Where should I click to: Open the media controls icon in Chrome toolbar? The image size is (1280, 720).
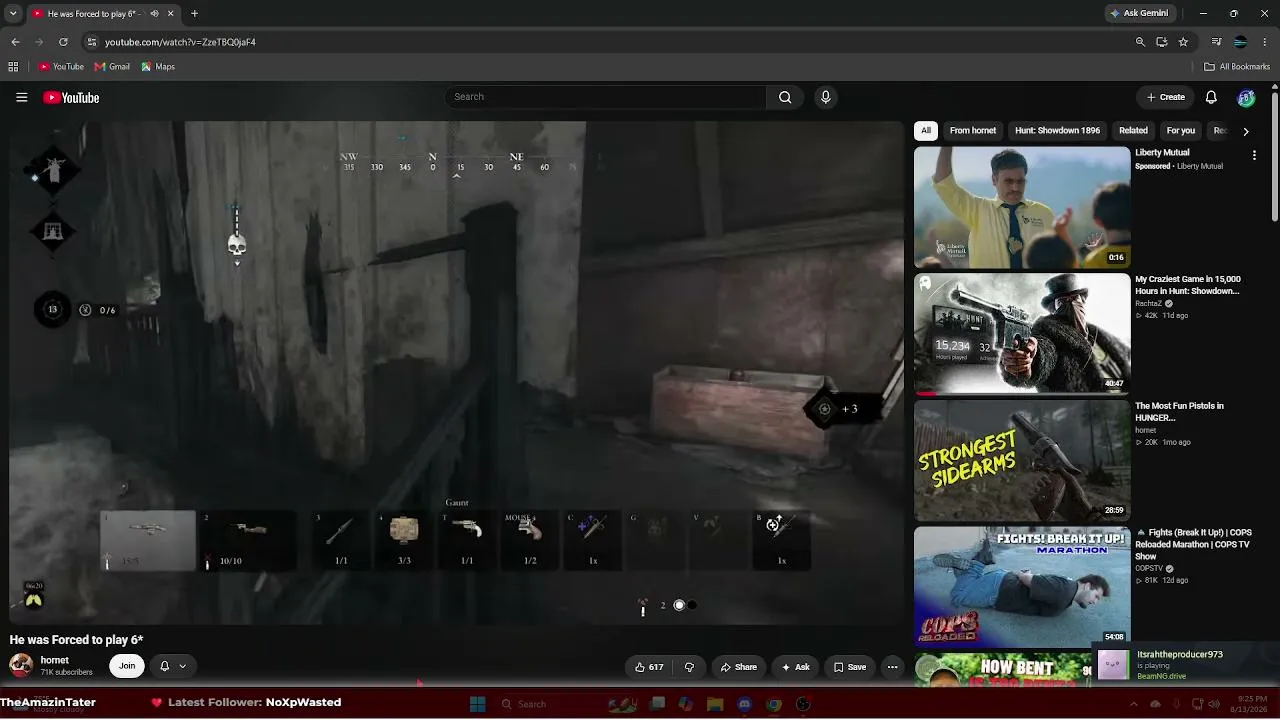(x=1217, y=42)
